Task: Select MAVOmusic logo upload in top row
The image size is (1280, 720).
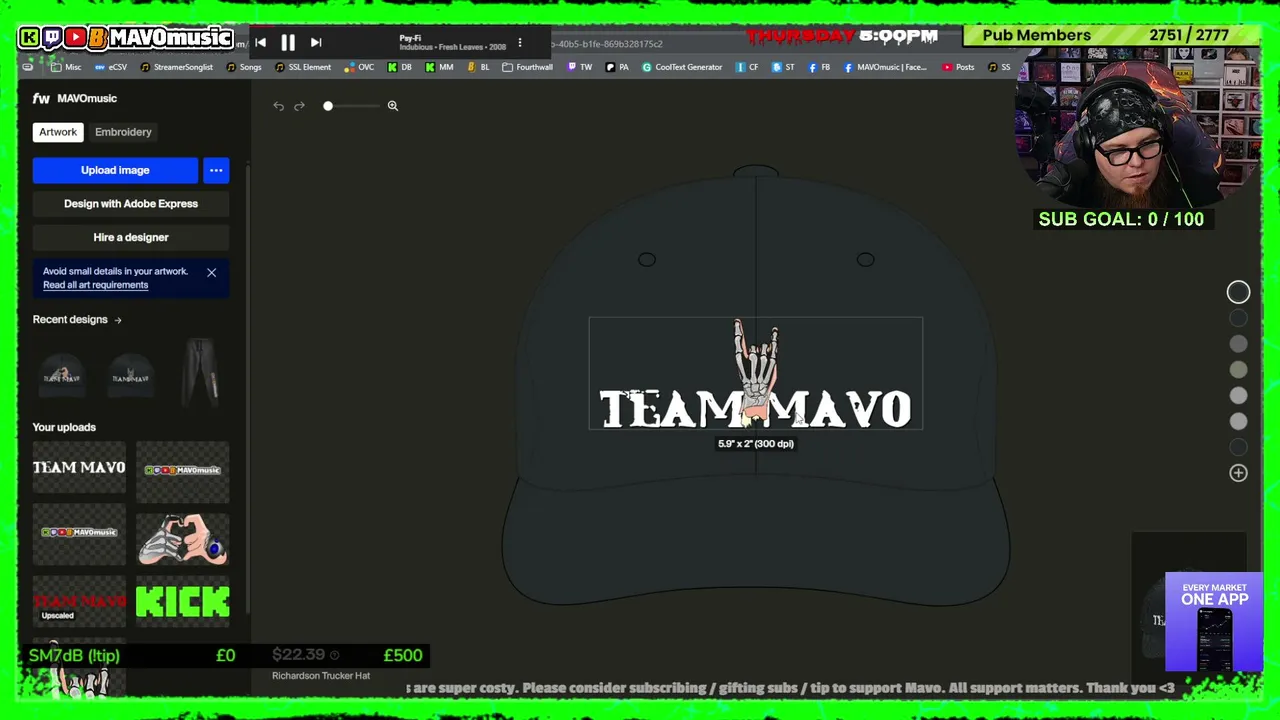Action: click(183, 470)
